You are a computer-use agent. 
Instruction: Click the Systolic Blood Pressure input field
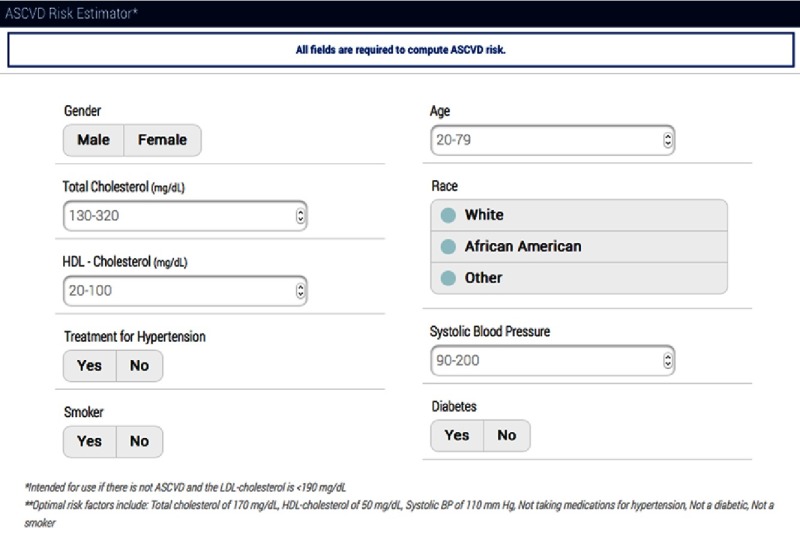point(545,360)
